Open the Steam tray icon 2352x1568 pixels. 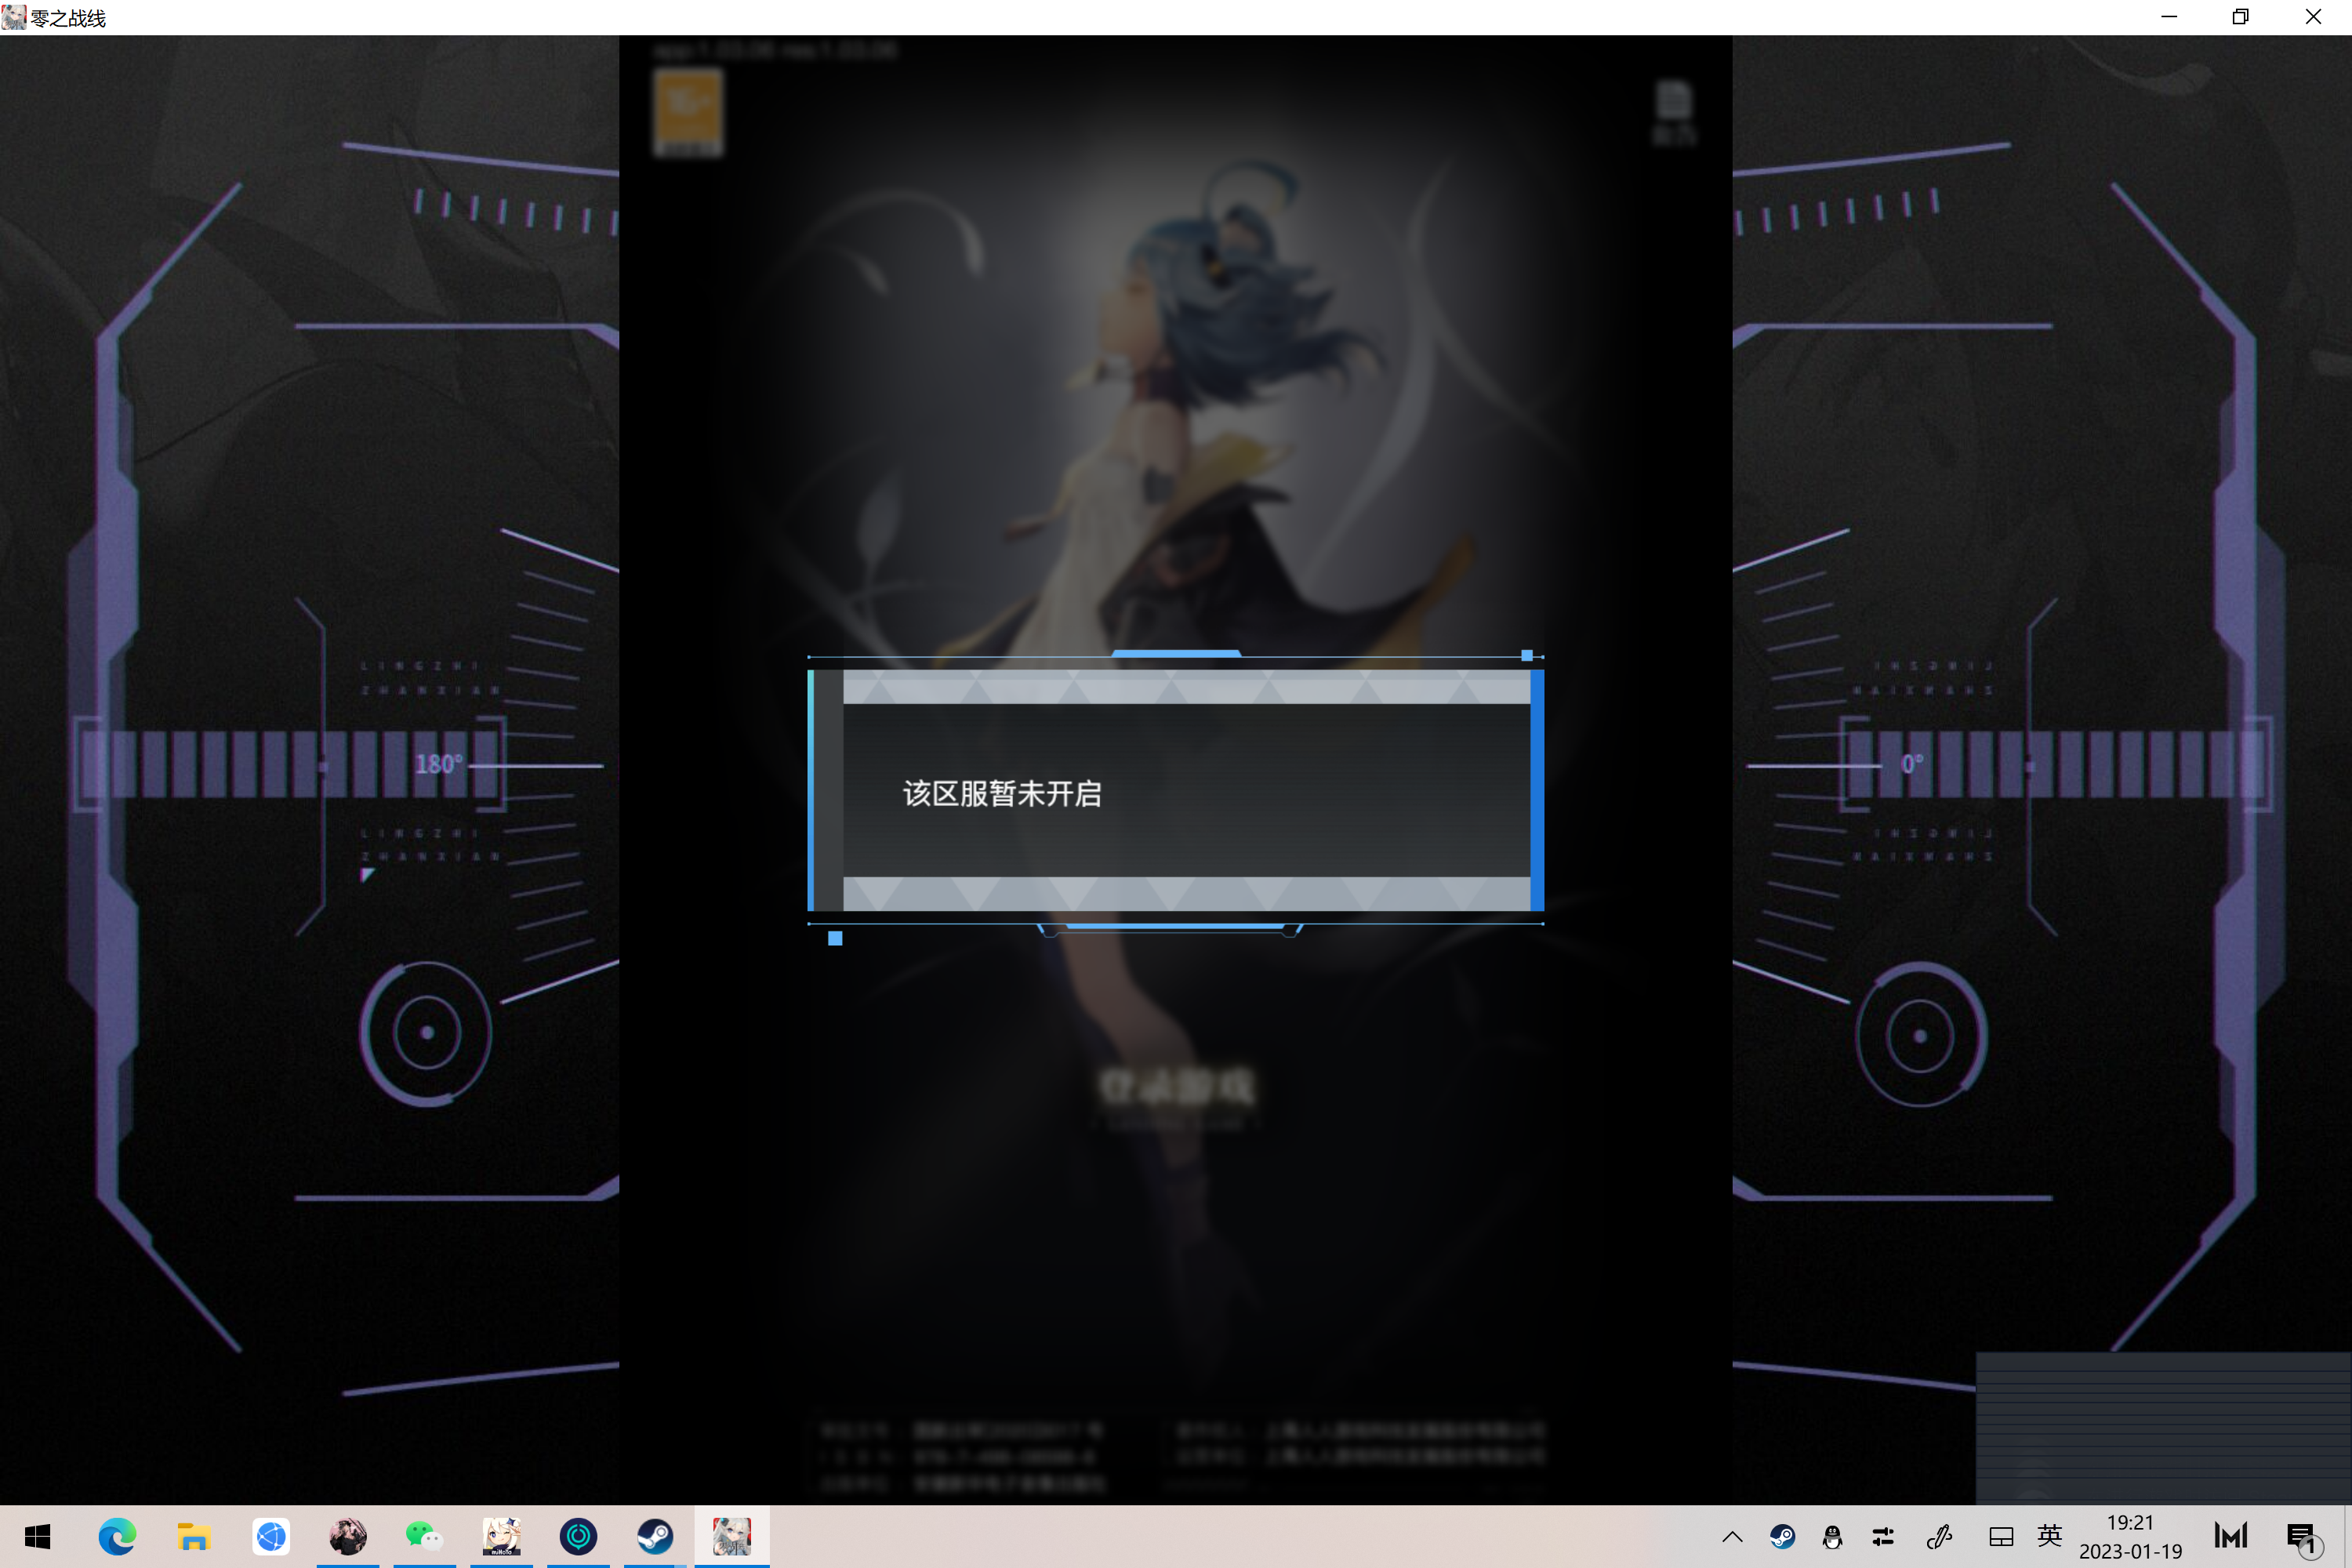pos(1782,1537)
